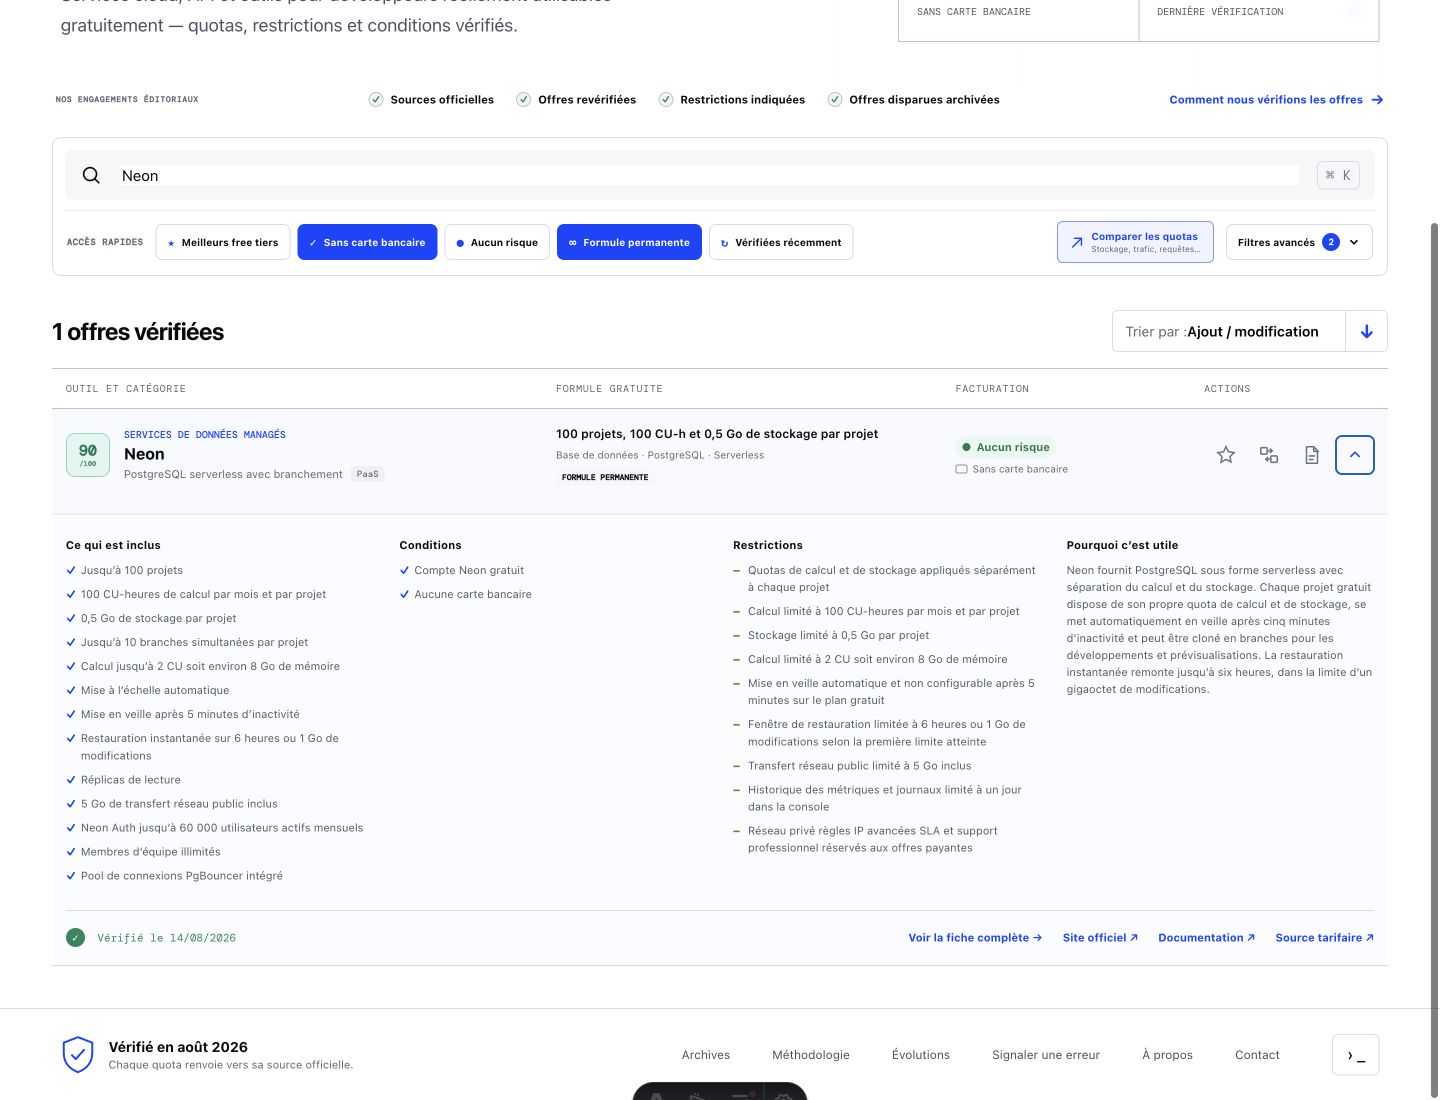Expand Filtres avancés dropdown
1440x1100 pixels.
point(1299,242)
